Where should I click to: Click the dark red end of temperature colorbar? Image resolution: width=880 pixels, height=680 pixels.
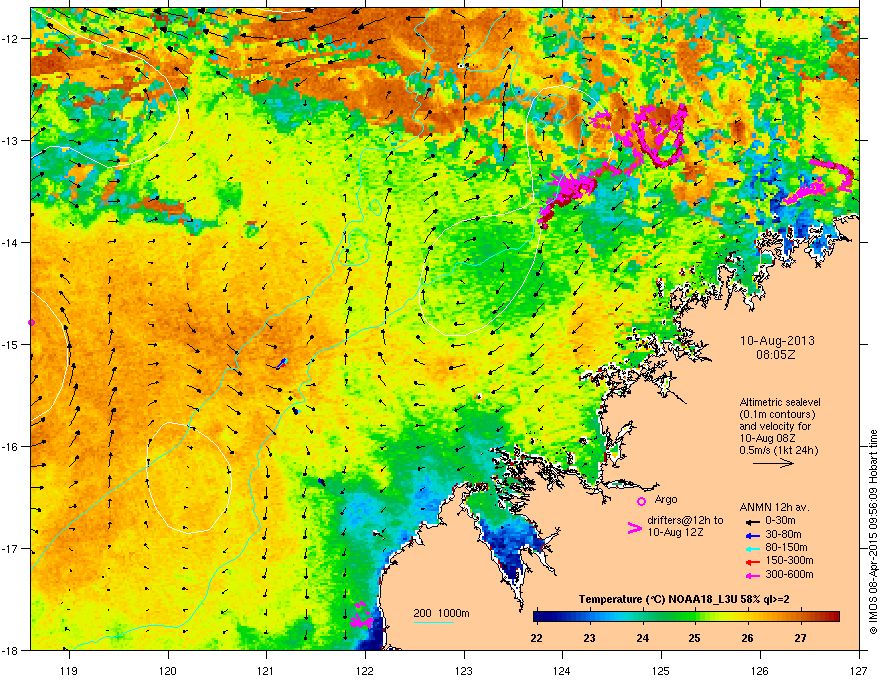tap(833, 617)
